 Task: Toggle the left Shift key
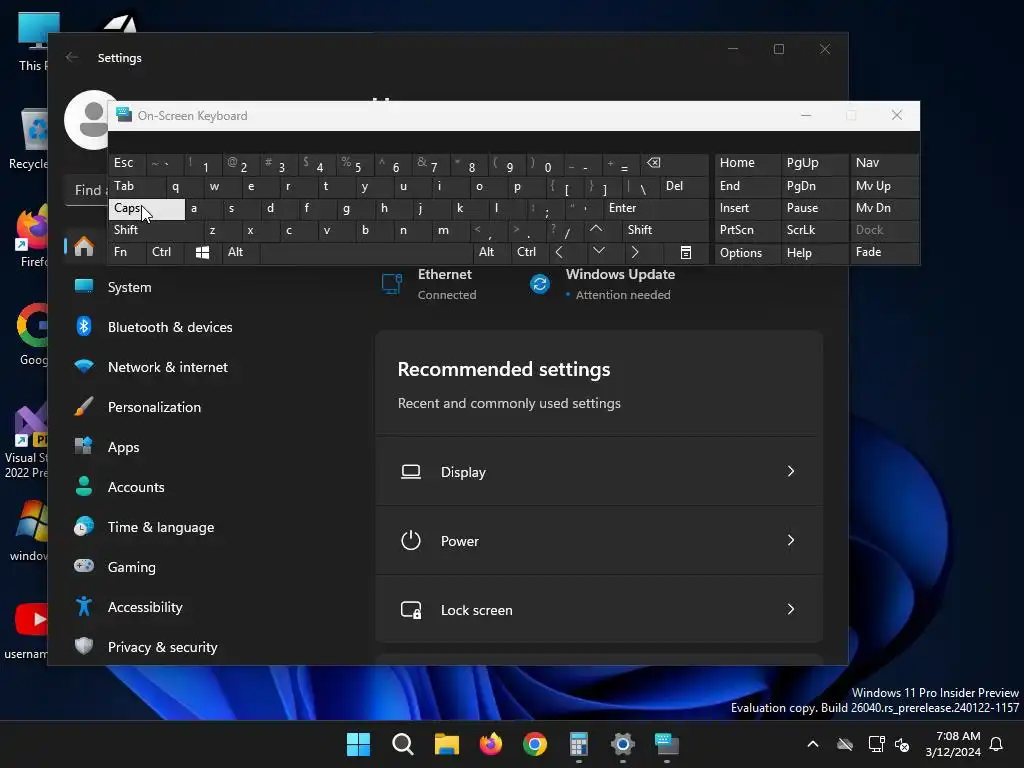point(156,230)
